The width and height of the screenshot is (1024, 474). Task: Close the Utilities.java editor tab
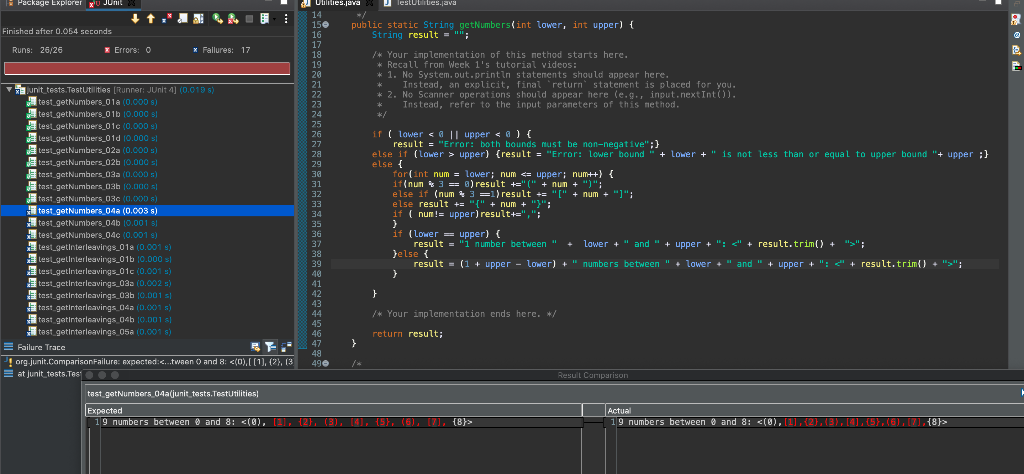coord(368,3)
